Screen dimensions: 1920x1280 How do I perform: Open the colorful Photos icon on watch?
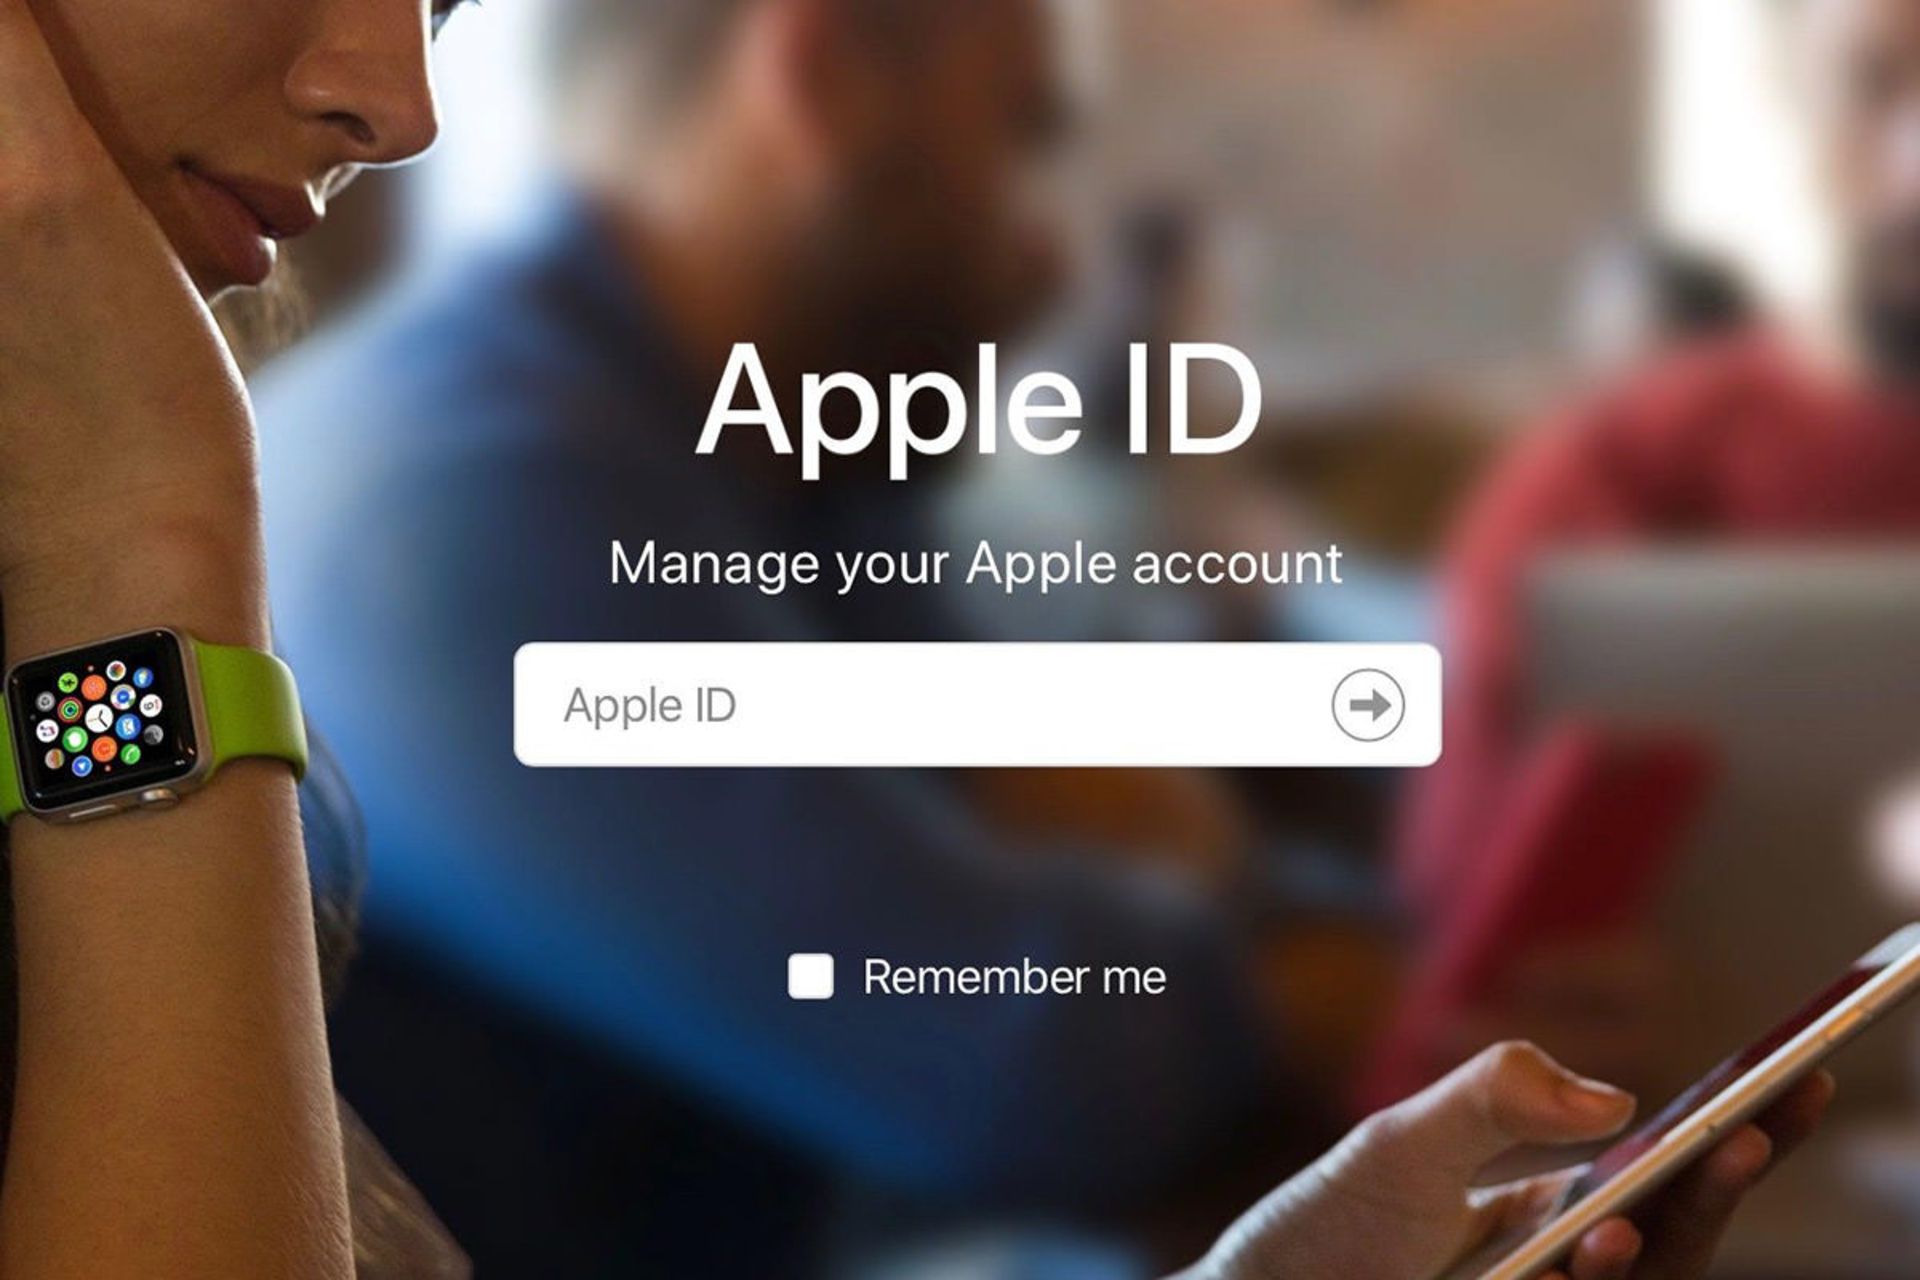[116, 670]
